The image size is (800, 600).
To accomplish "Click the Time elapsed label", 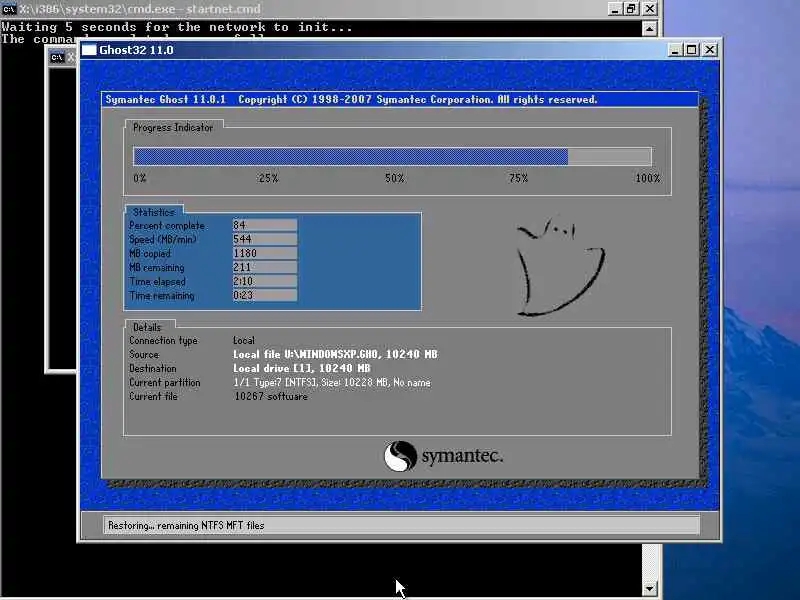I will pyautogui.click(x=158, y=282).
